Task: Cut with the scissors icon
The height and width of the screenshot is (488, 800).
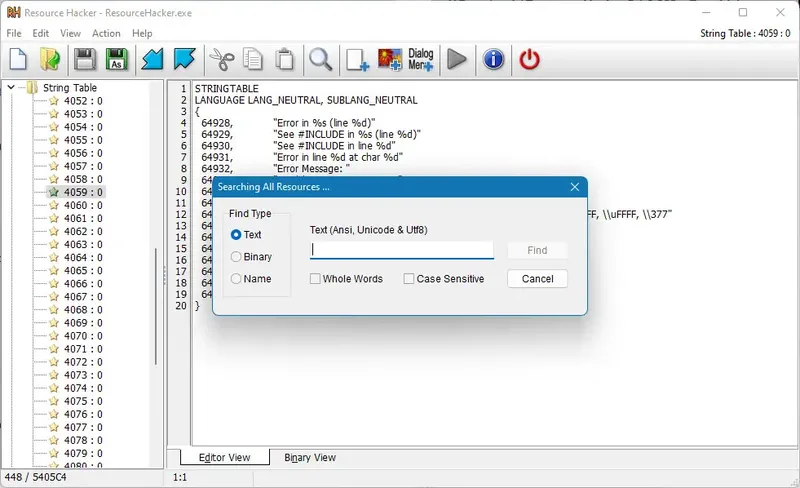Action: [221, 59]
